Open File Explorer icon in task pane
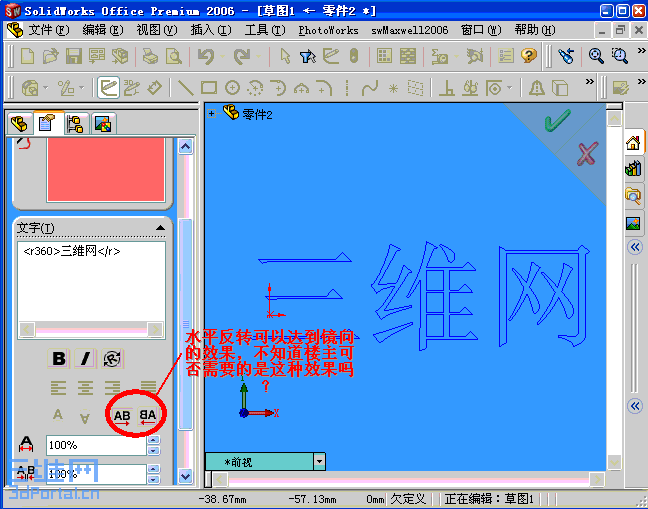Screen dimensions: 648x509 tap(633, 195)
